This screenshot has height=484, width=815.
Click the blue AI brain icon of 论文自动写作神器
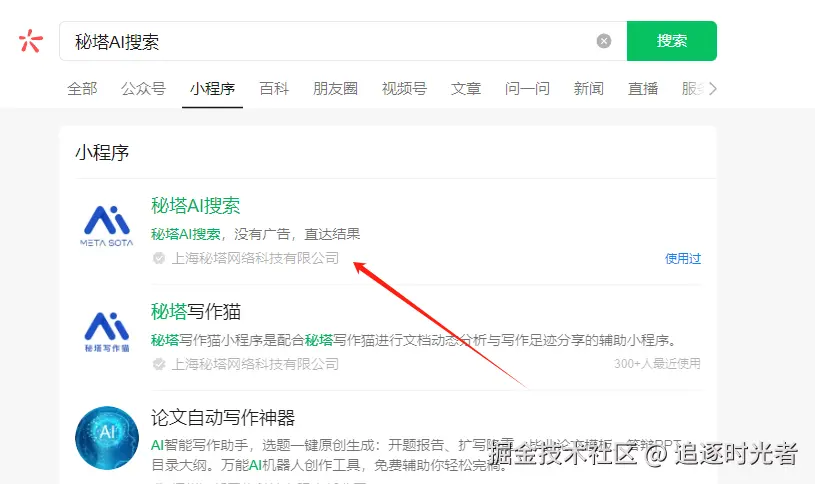pos(107,438)
